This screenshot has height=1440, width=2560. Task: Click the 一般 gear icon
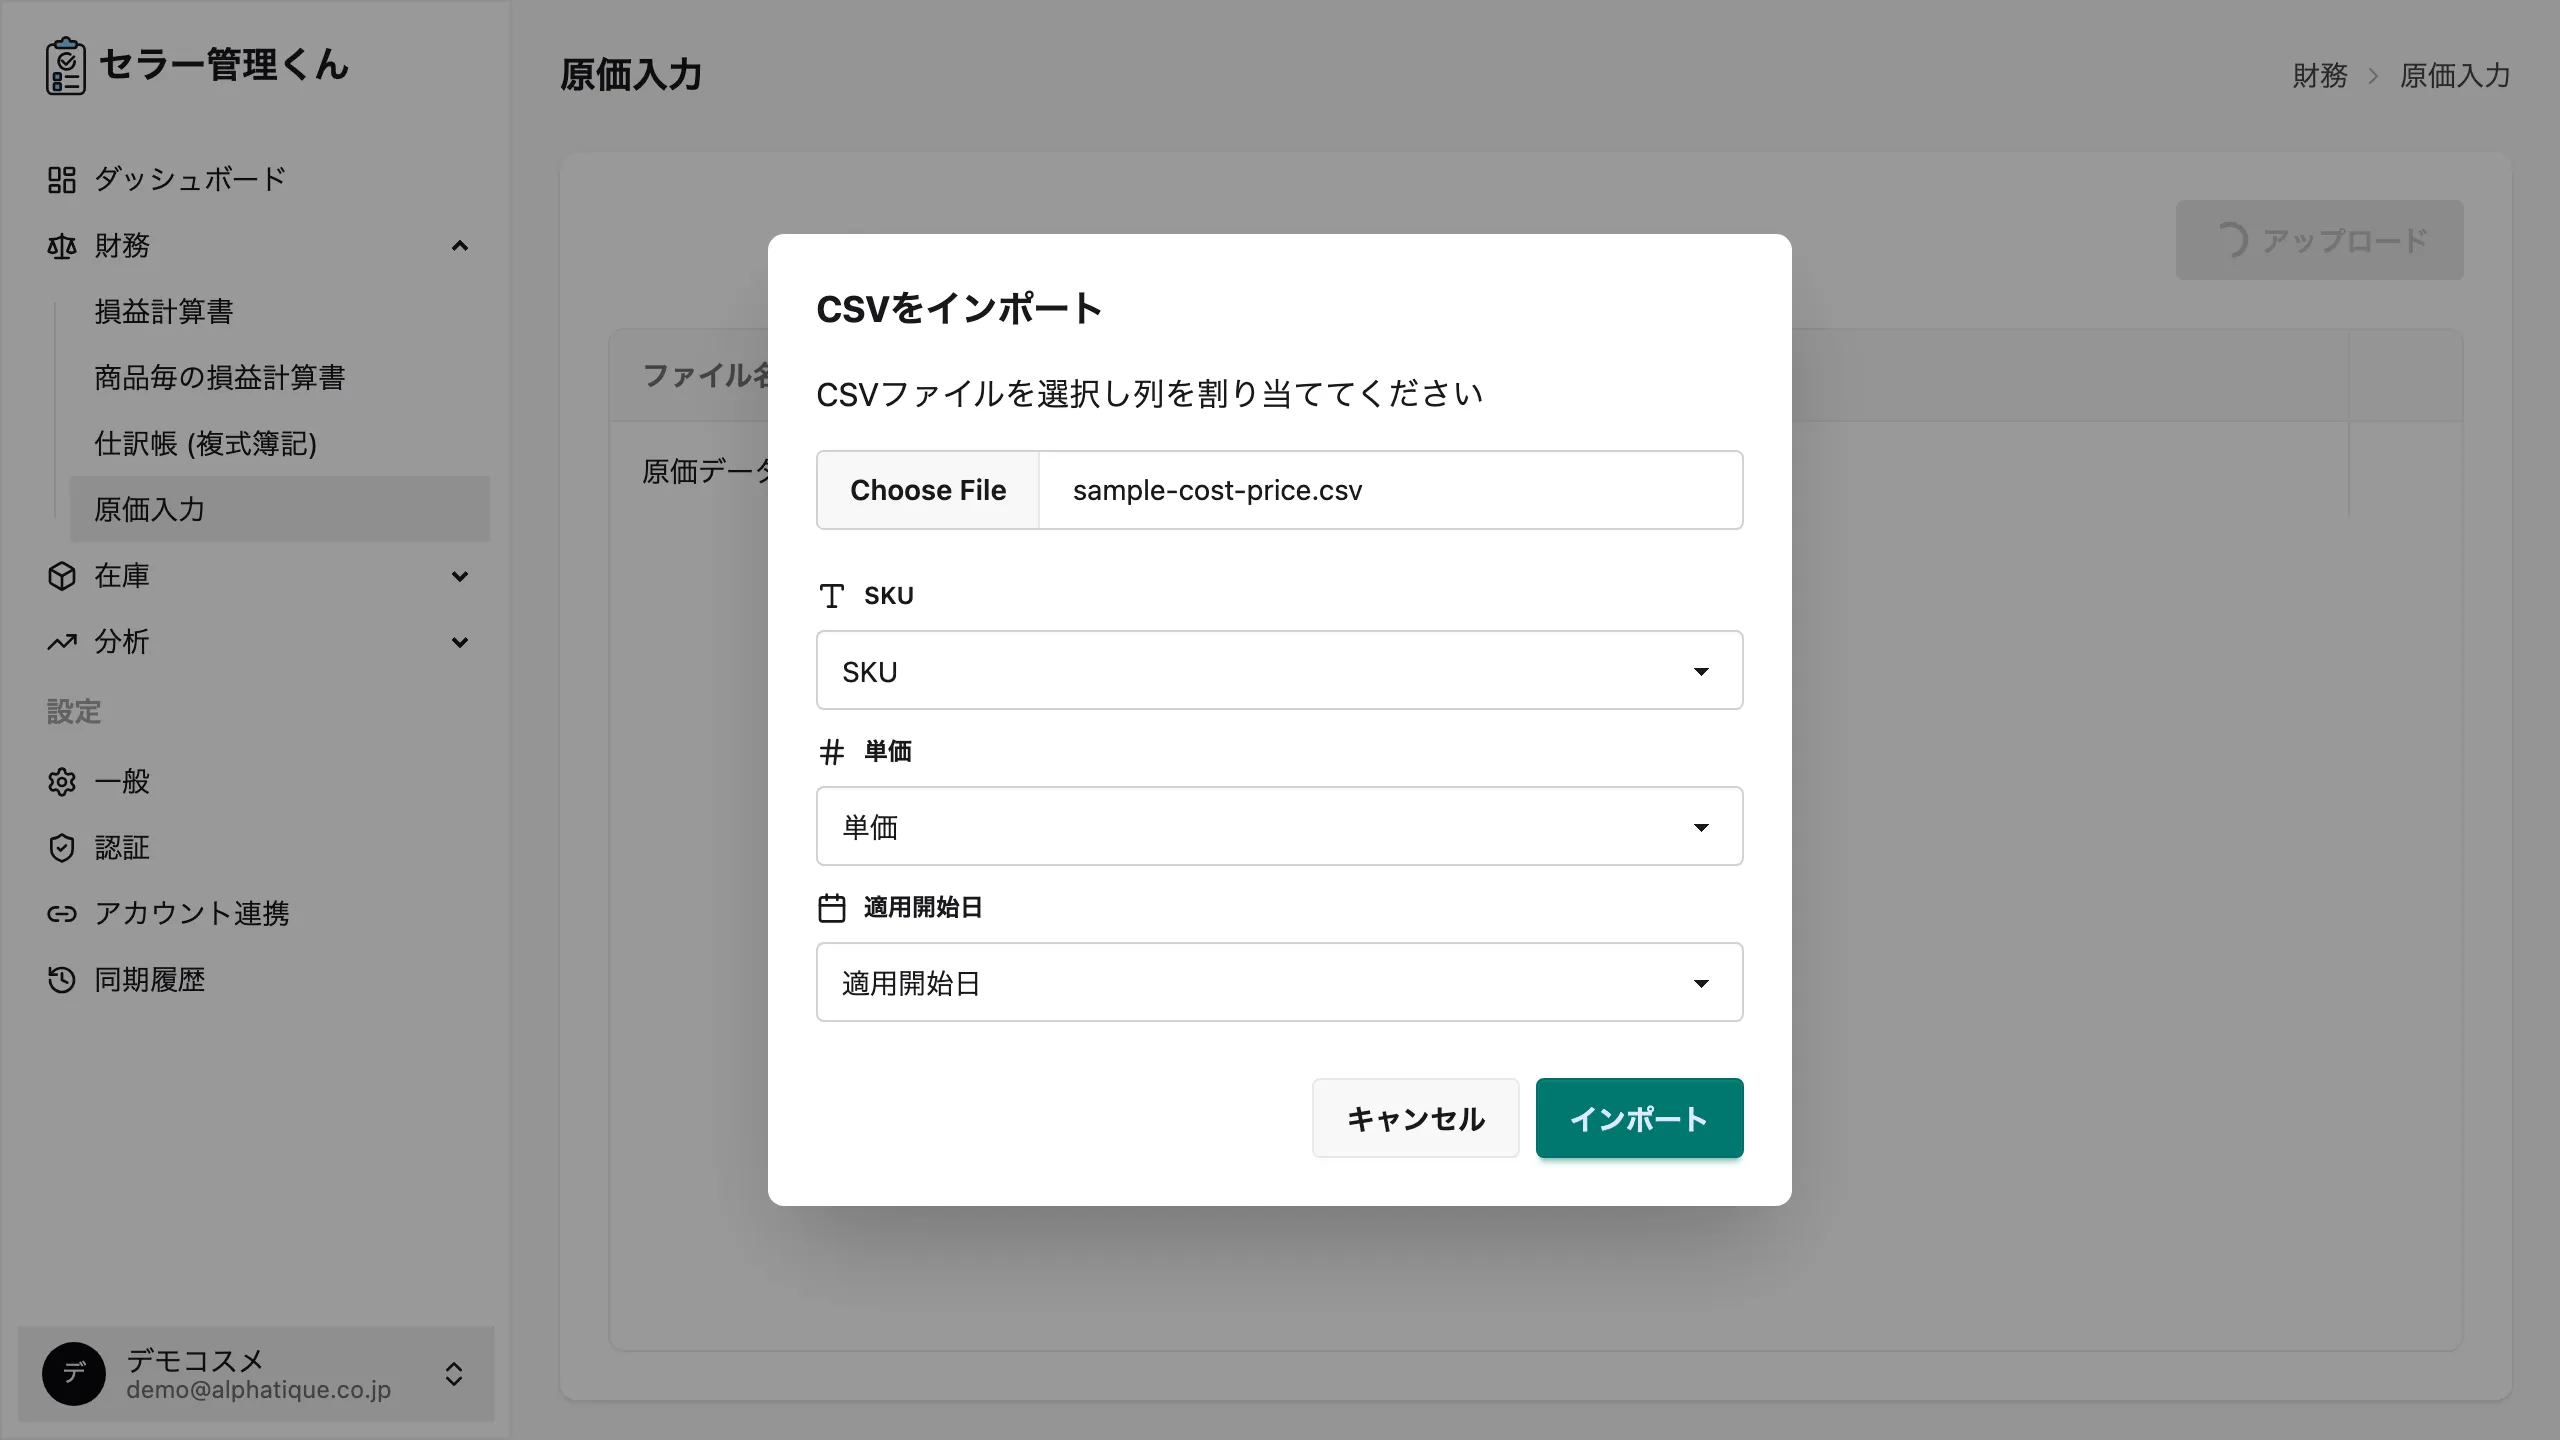tap(62, 782)
